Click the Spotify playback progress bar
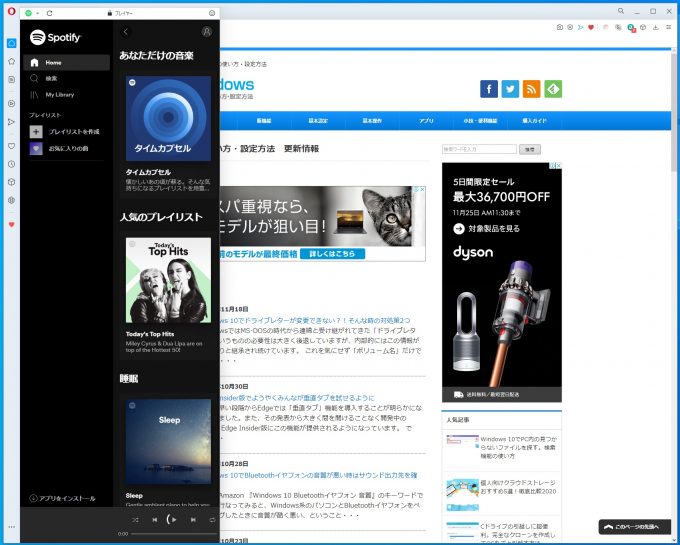The image size is (680, 545). tap(173, 534)
